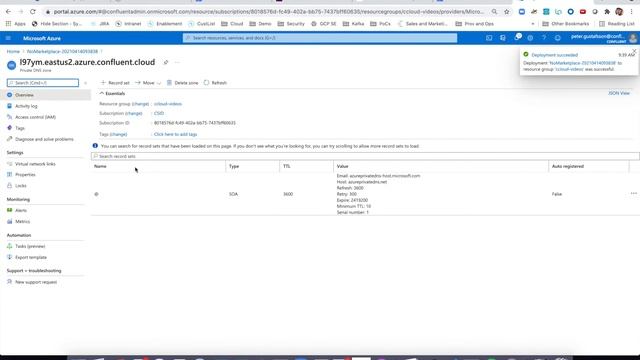Open Tags in the sidebar

tap(20, 128)
